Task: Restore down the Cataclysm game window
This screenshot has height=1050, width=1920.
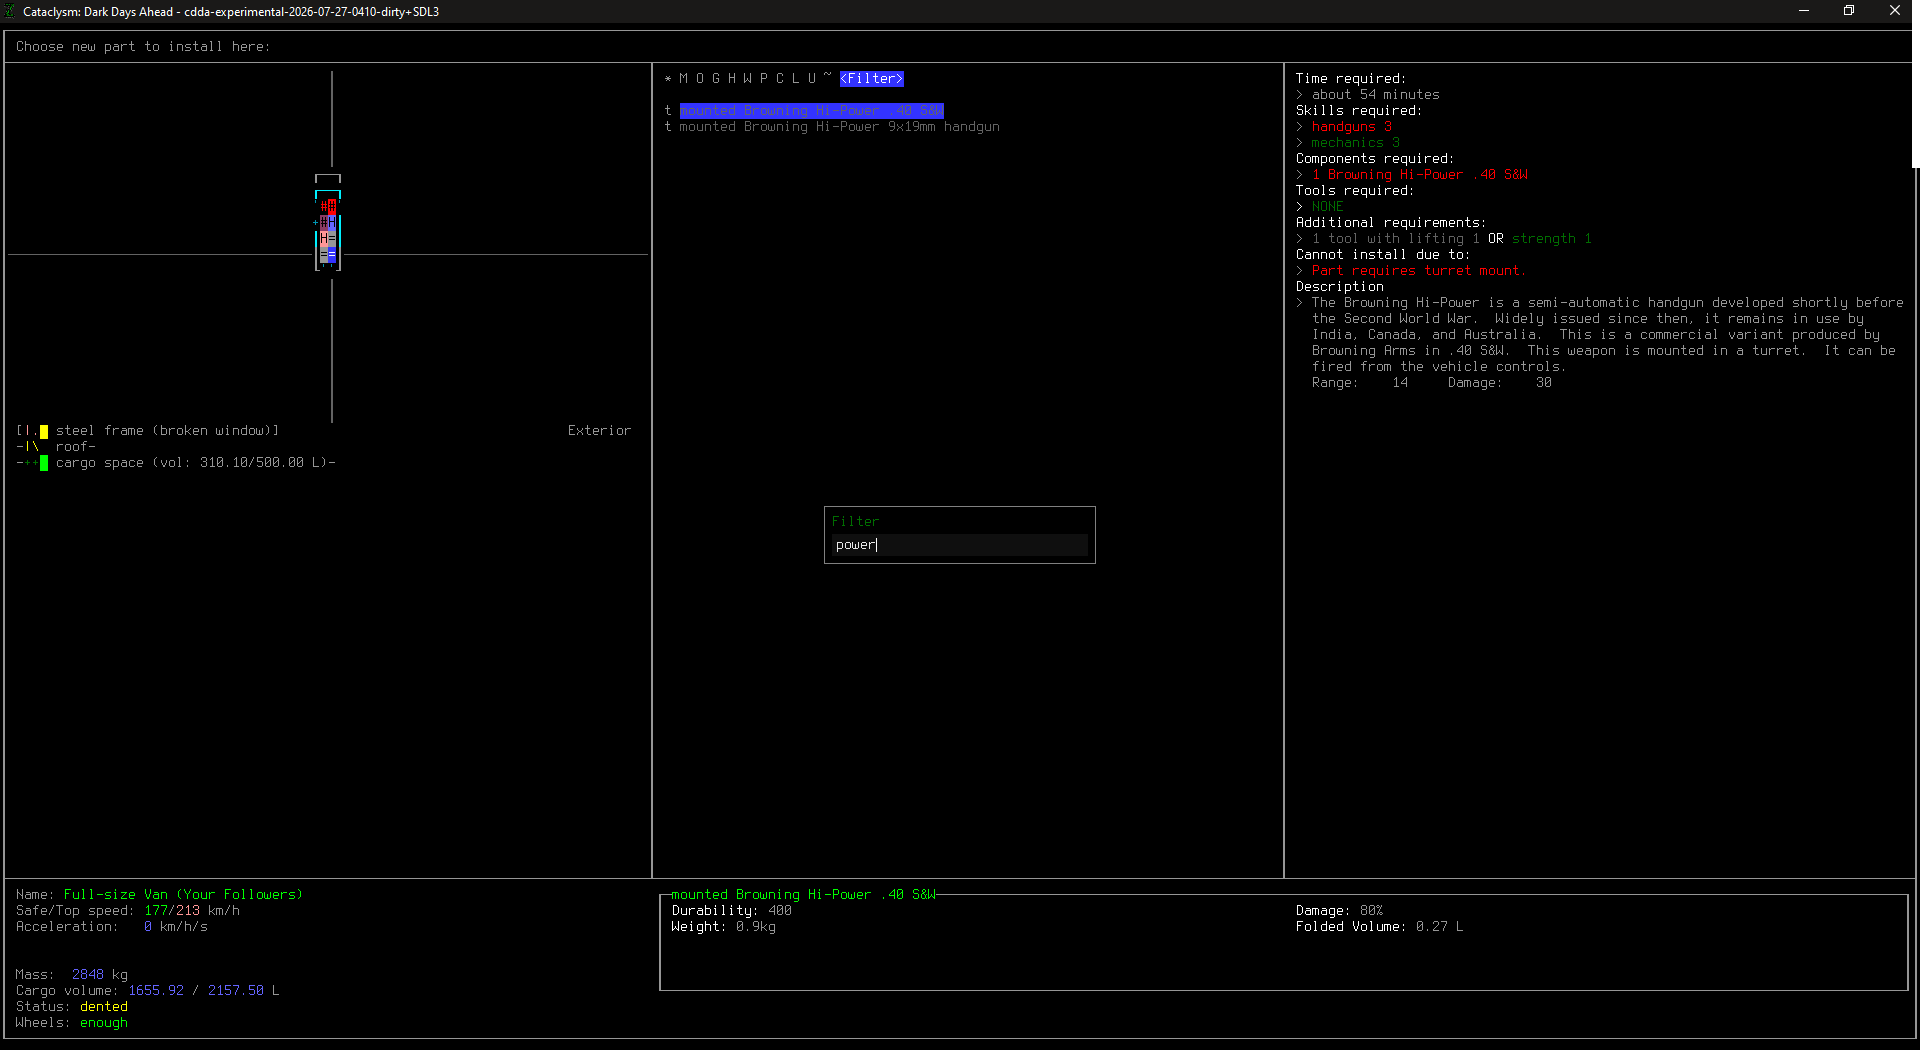Action: (1849, 11)
